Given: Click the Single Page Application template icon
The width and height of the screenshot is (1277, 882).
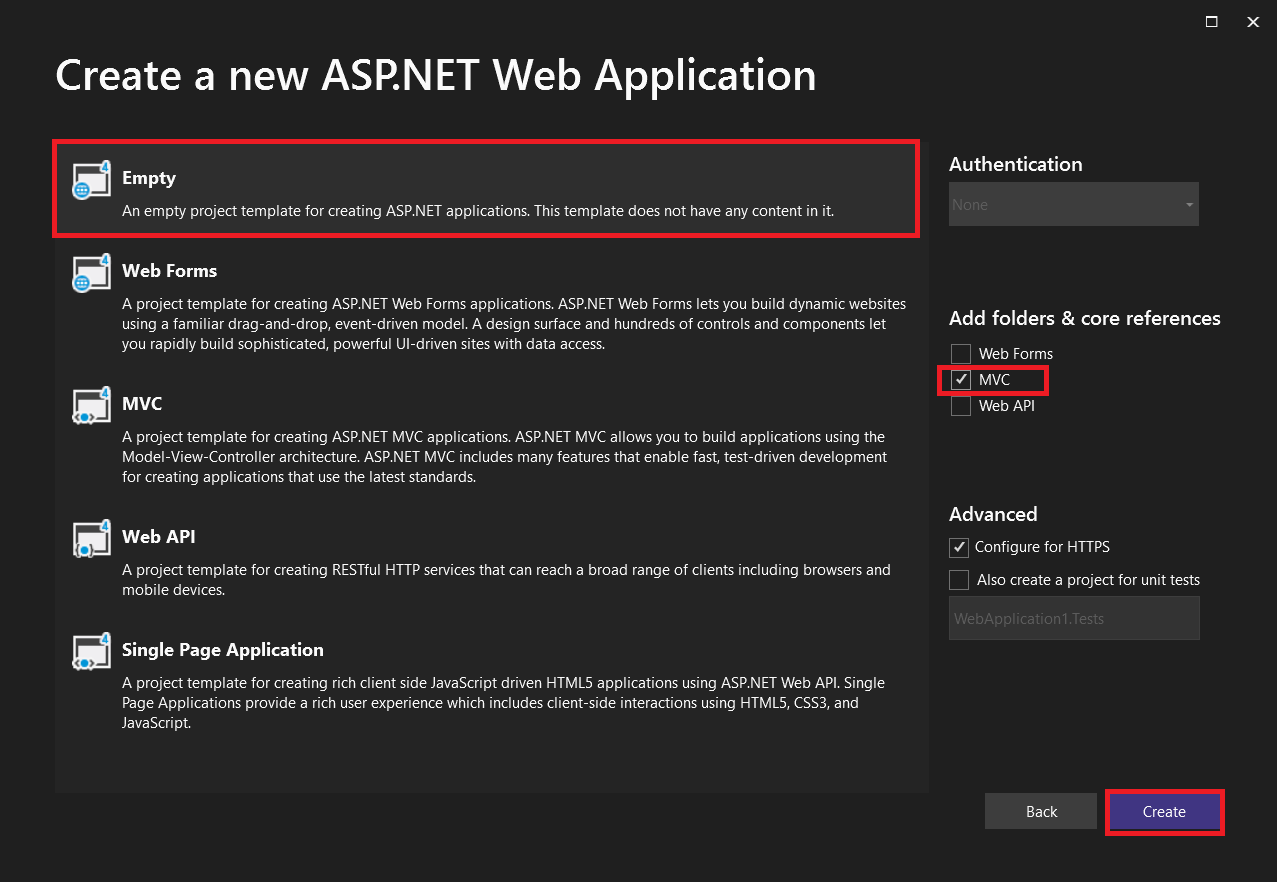Looking at the screenshot, I should pos(90,652).
